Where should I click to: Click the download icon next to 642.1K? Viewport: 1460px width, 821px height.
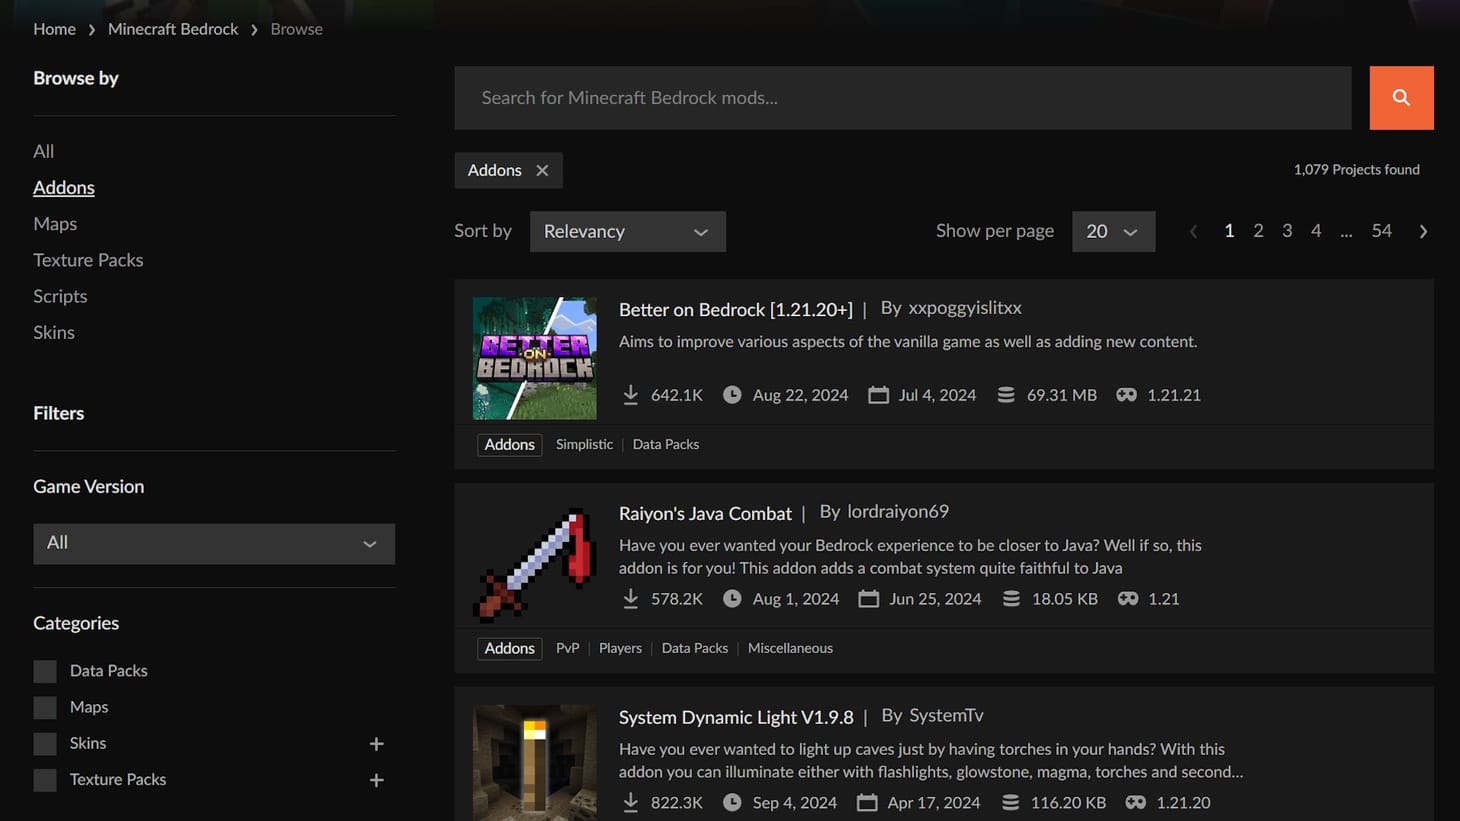631,394
